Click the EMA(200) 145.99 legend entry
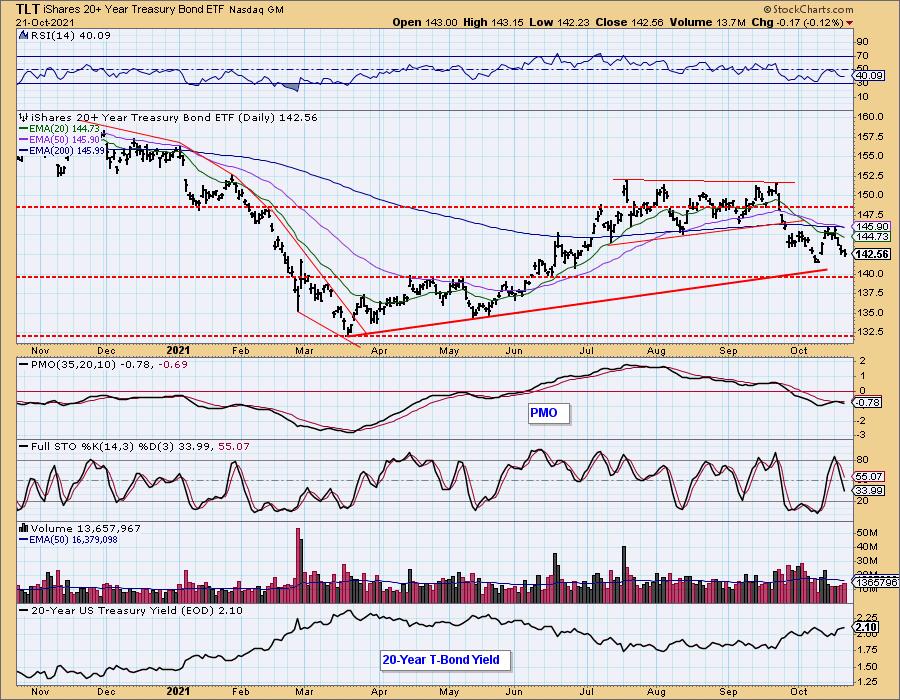 coord(61,151)
